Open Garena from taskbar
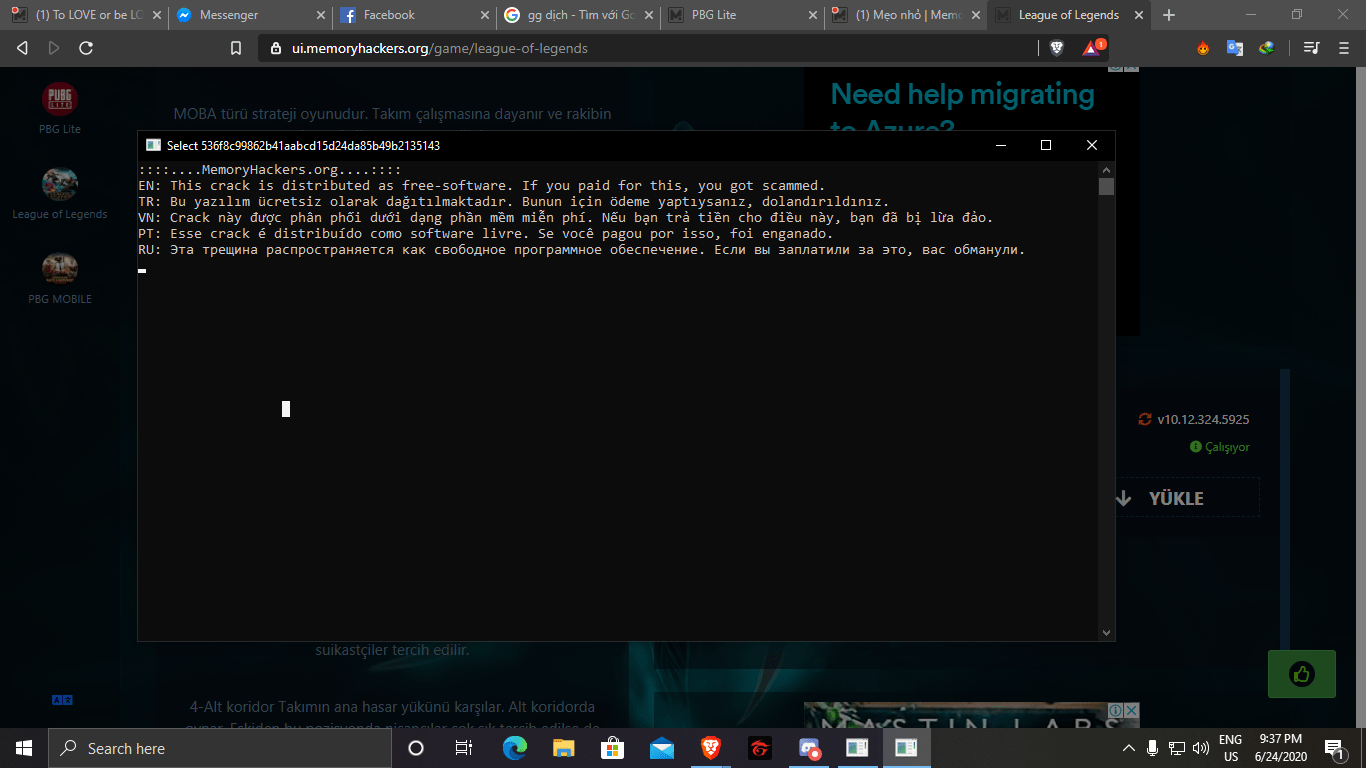 (x=759, y=748)
